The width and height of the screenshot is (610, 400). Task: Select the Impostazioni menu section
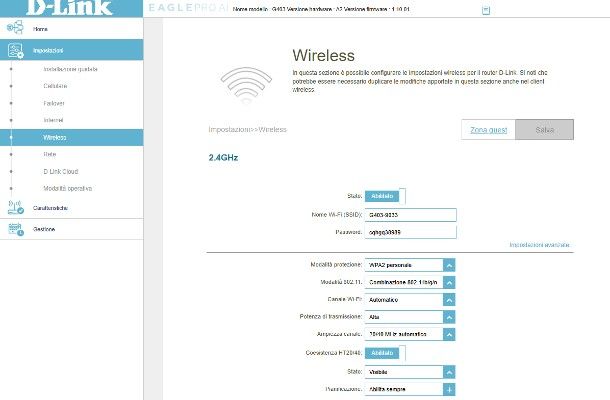(72, 50)
